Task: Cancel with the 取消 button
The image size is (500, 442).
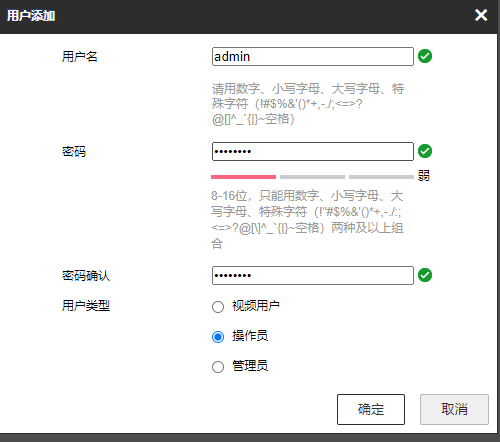Action: [454, 409]
